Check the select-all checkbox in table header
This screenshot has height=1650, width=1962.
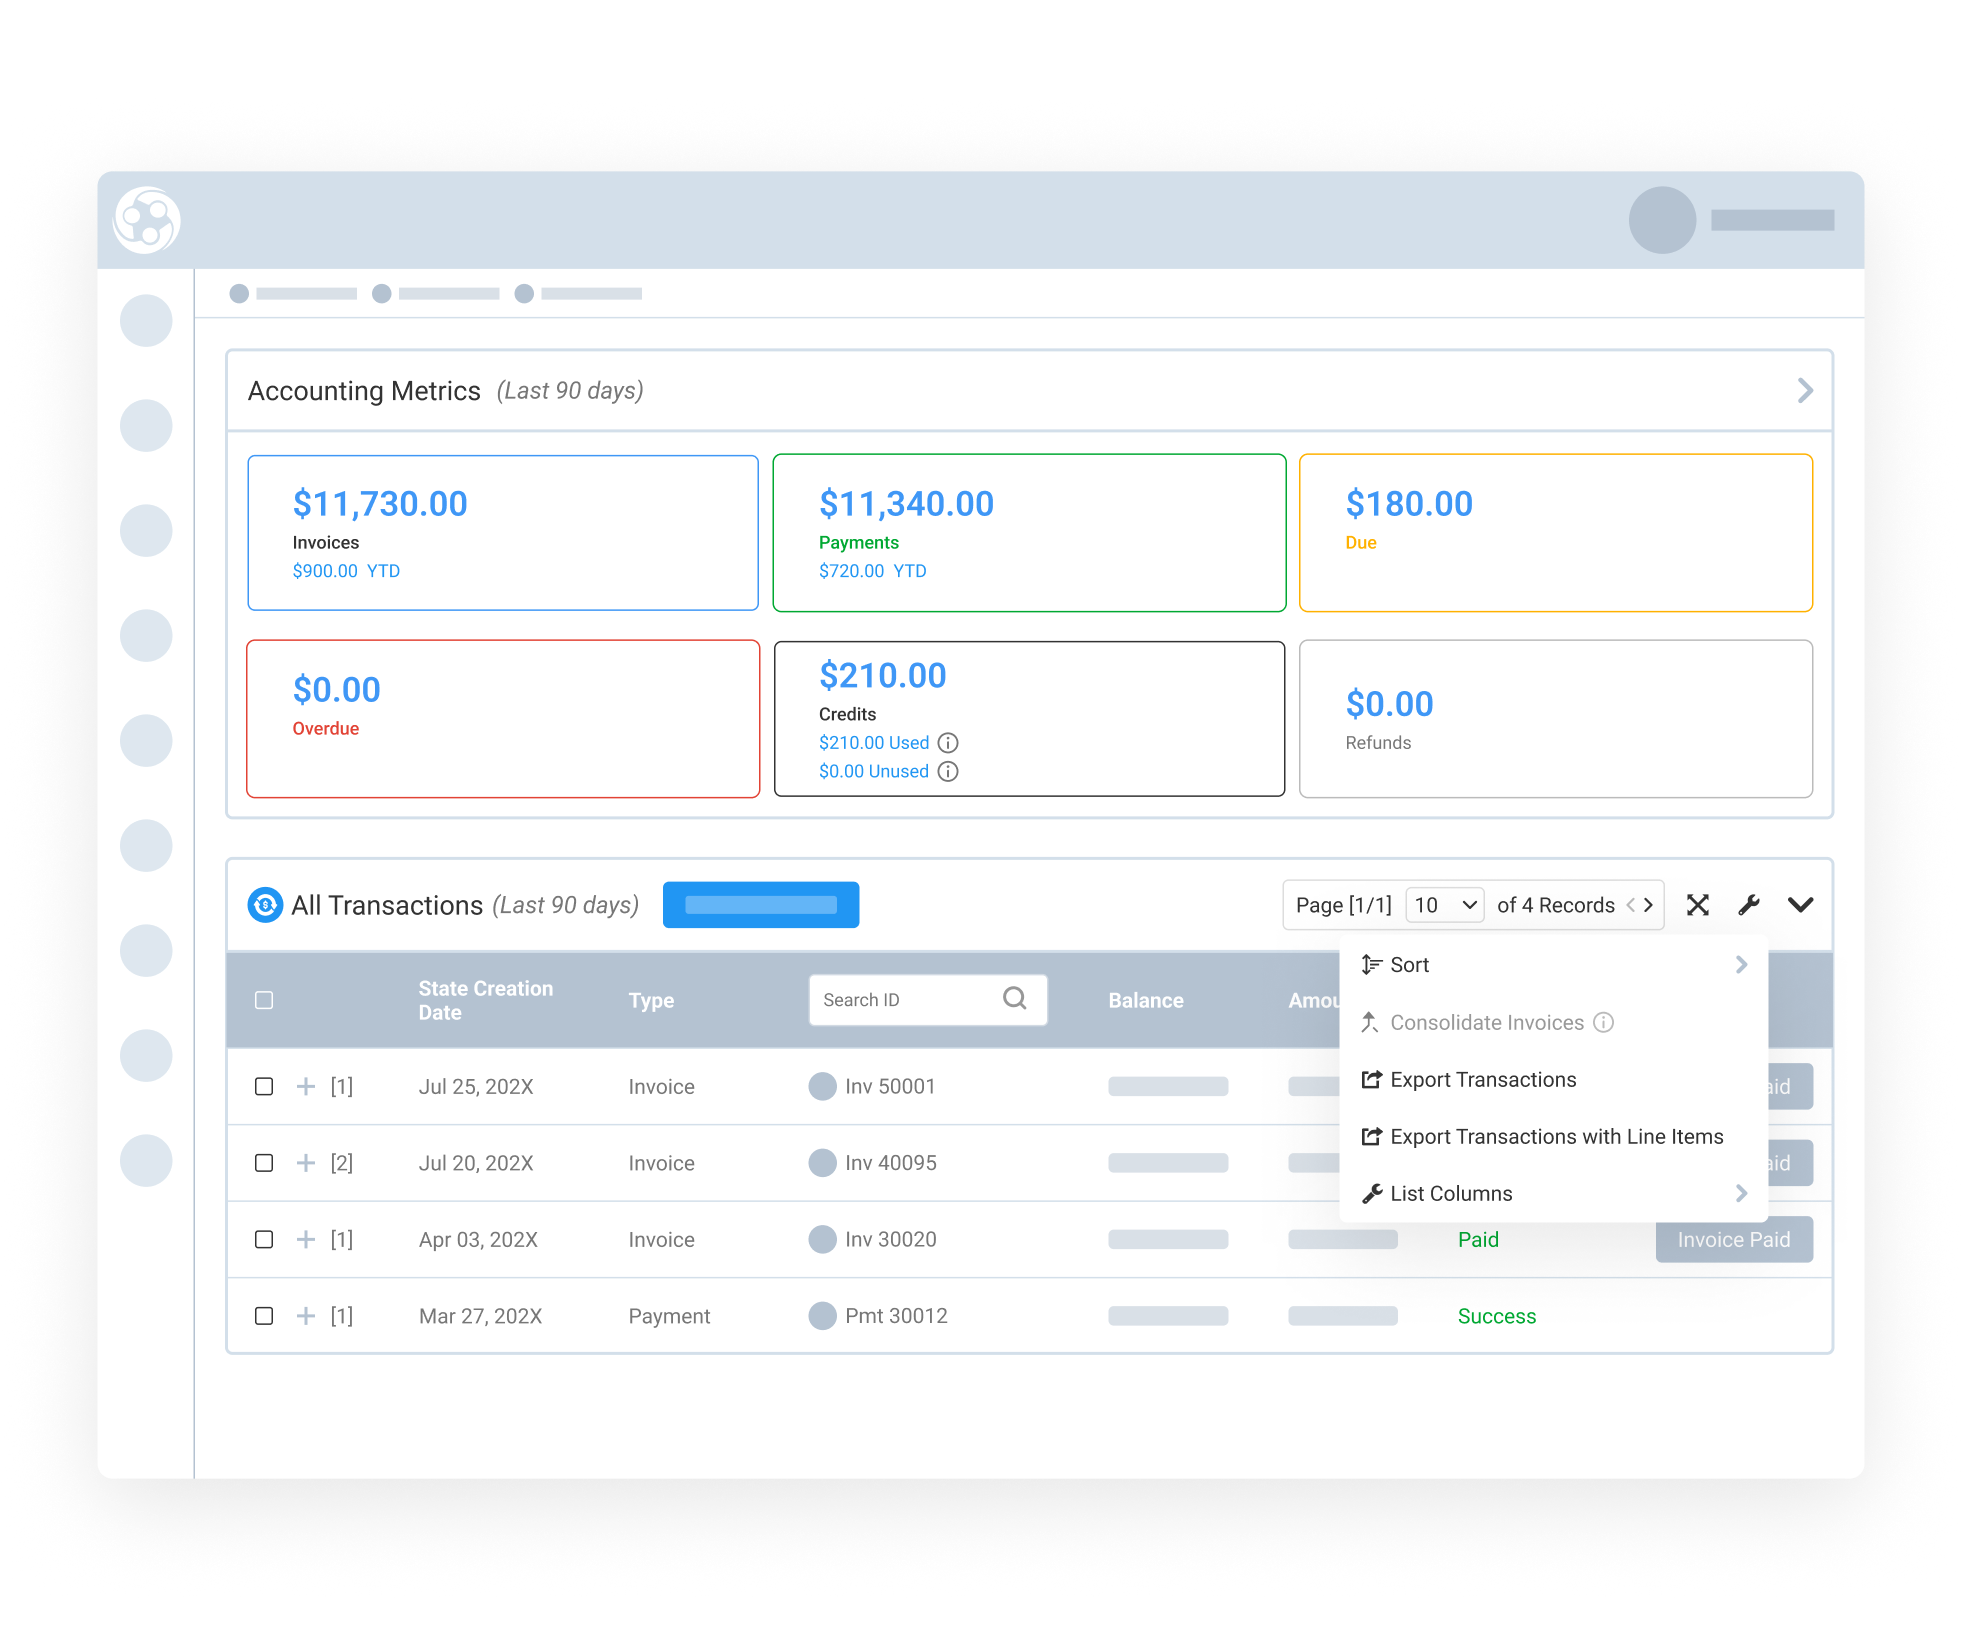pyautogui.click(x=264, y=1000)
